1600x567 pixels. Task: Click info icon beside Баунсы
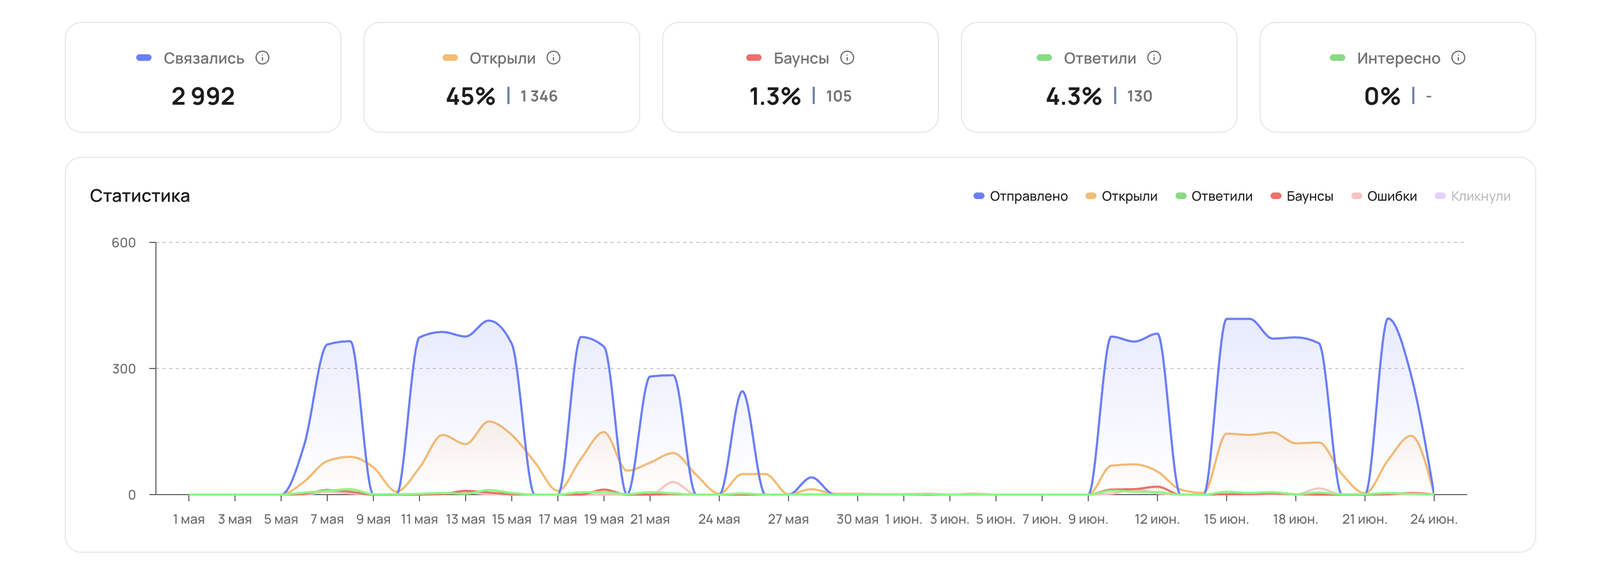click(x=847, y=58)
